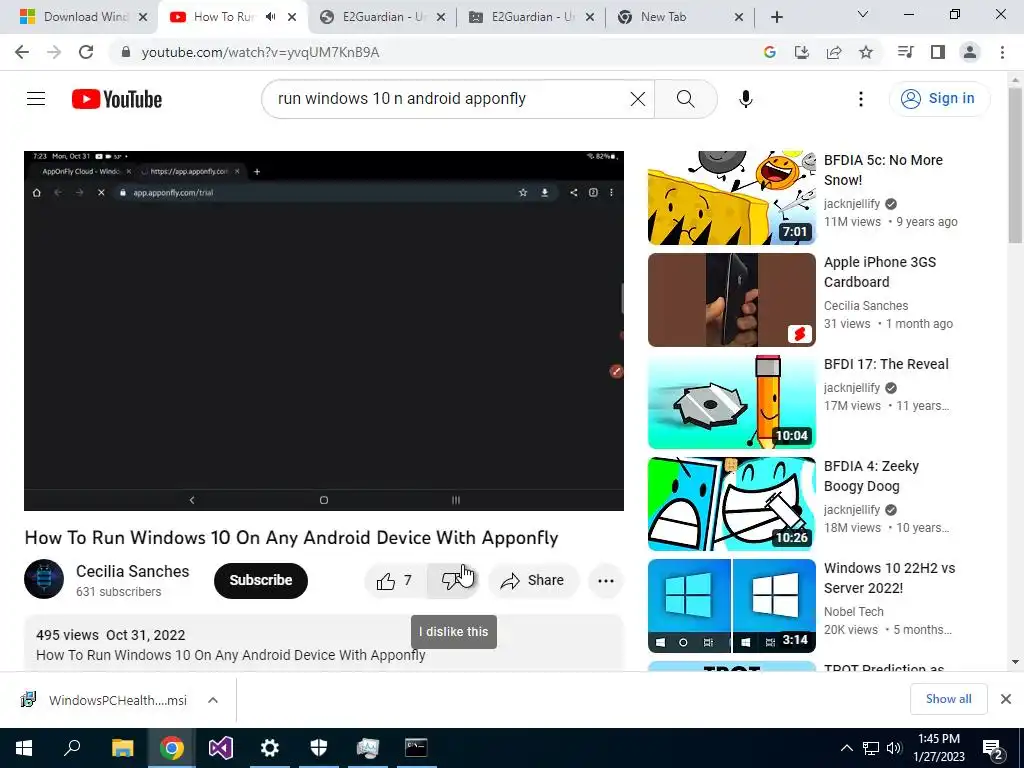
Task: Start voice search with the microphone icon
Action: click(x=746, y=99)
